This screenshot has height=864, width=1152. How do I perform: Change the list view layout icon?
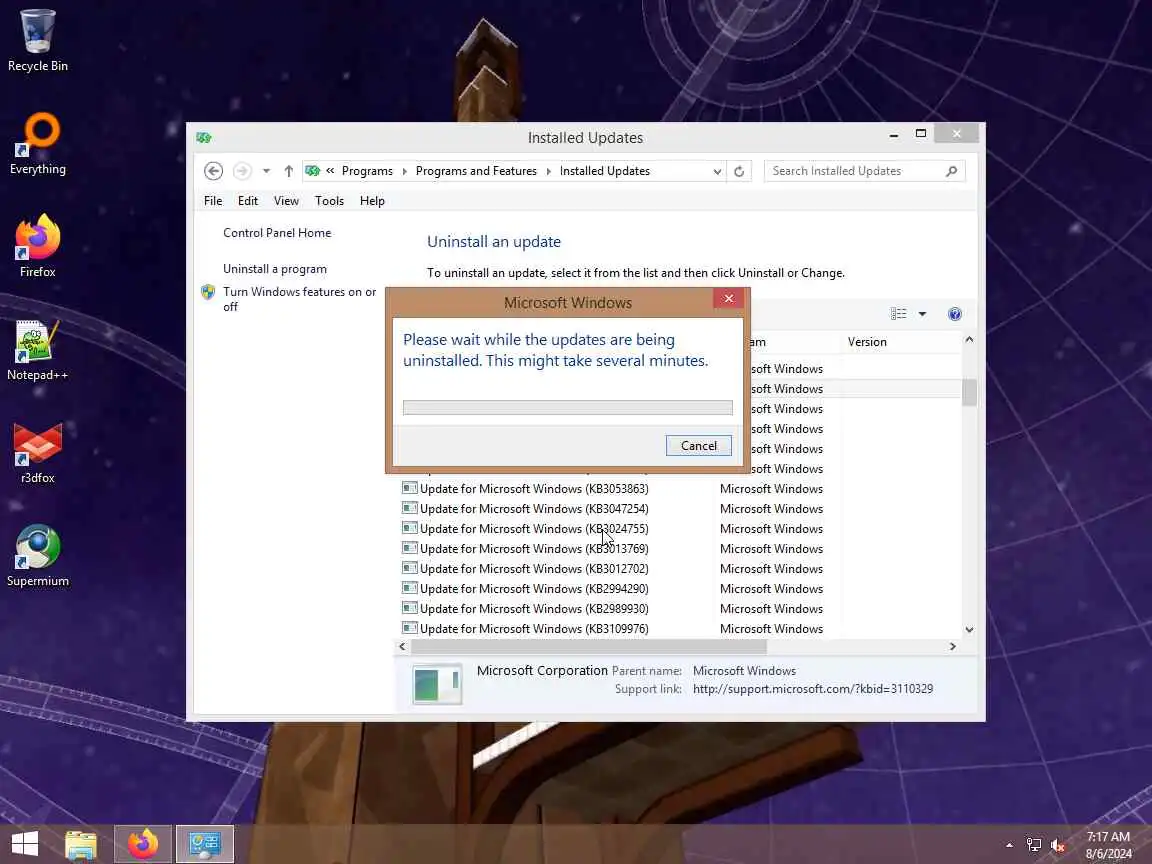point(899,314)
